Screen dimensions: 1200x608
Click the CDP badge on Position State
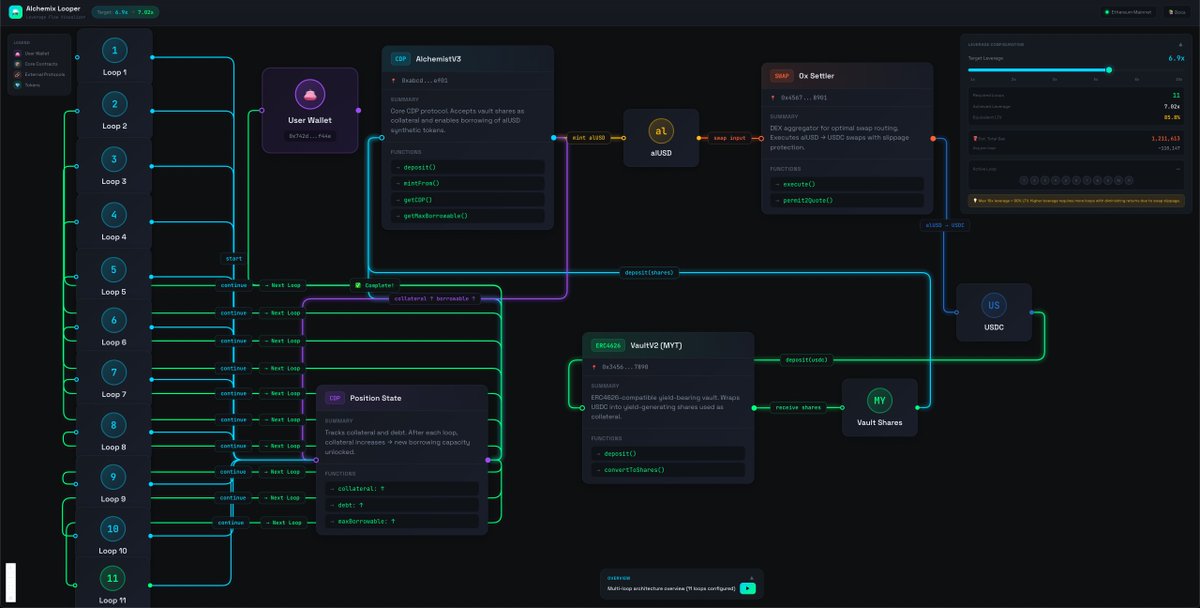click(335, 398)
